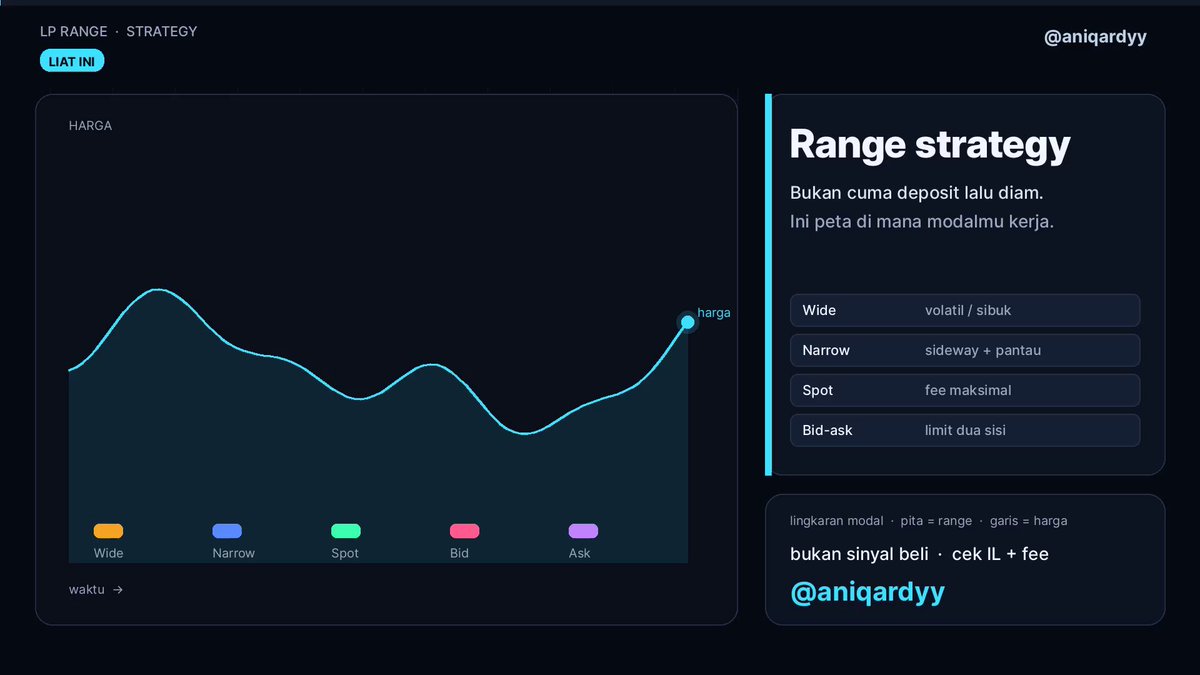Click the "LP RANGE · STRATEGY" header text
Image resolution: width=1200 pixels, height=675 pixels.
click(x=119, y=31)
